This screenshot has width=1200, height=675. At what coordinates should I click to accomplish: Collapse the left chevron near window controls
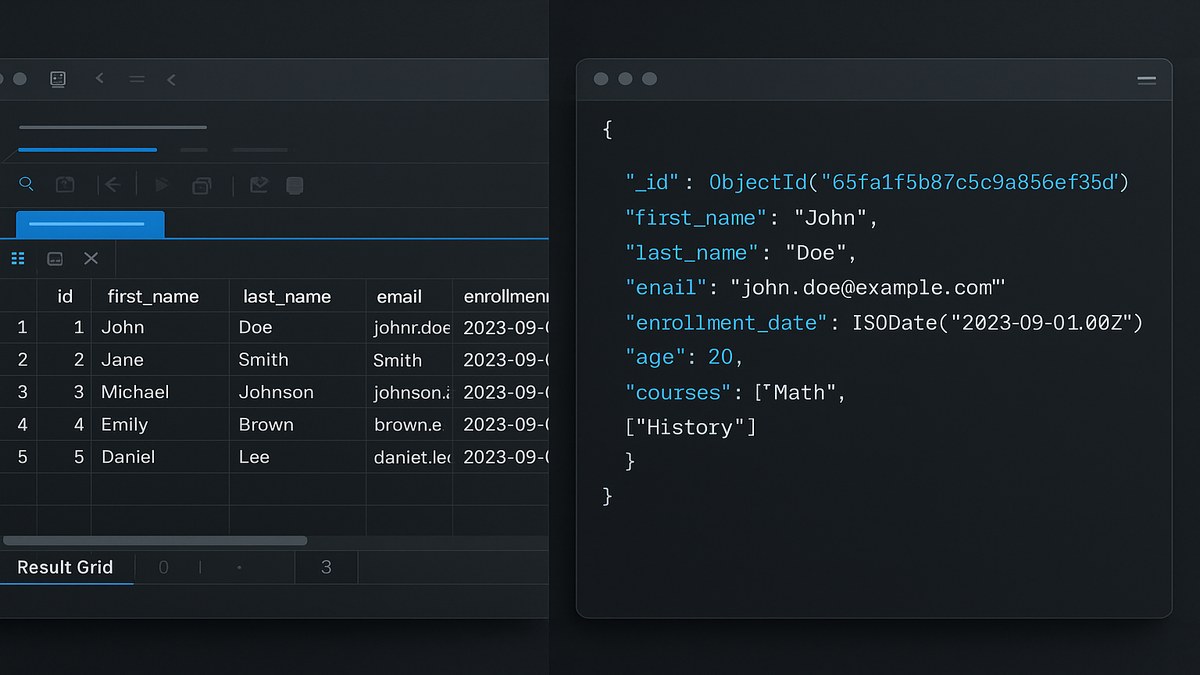[x=99, y=77]
